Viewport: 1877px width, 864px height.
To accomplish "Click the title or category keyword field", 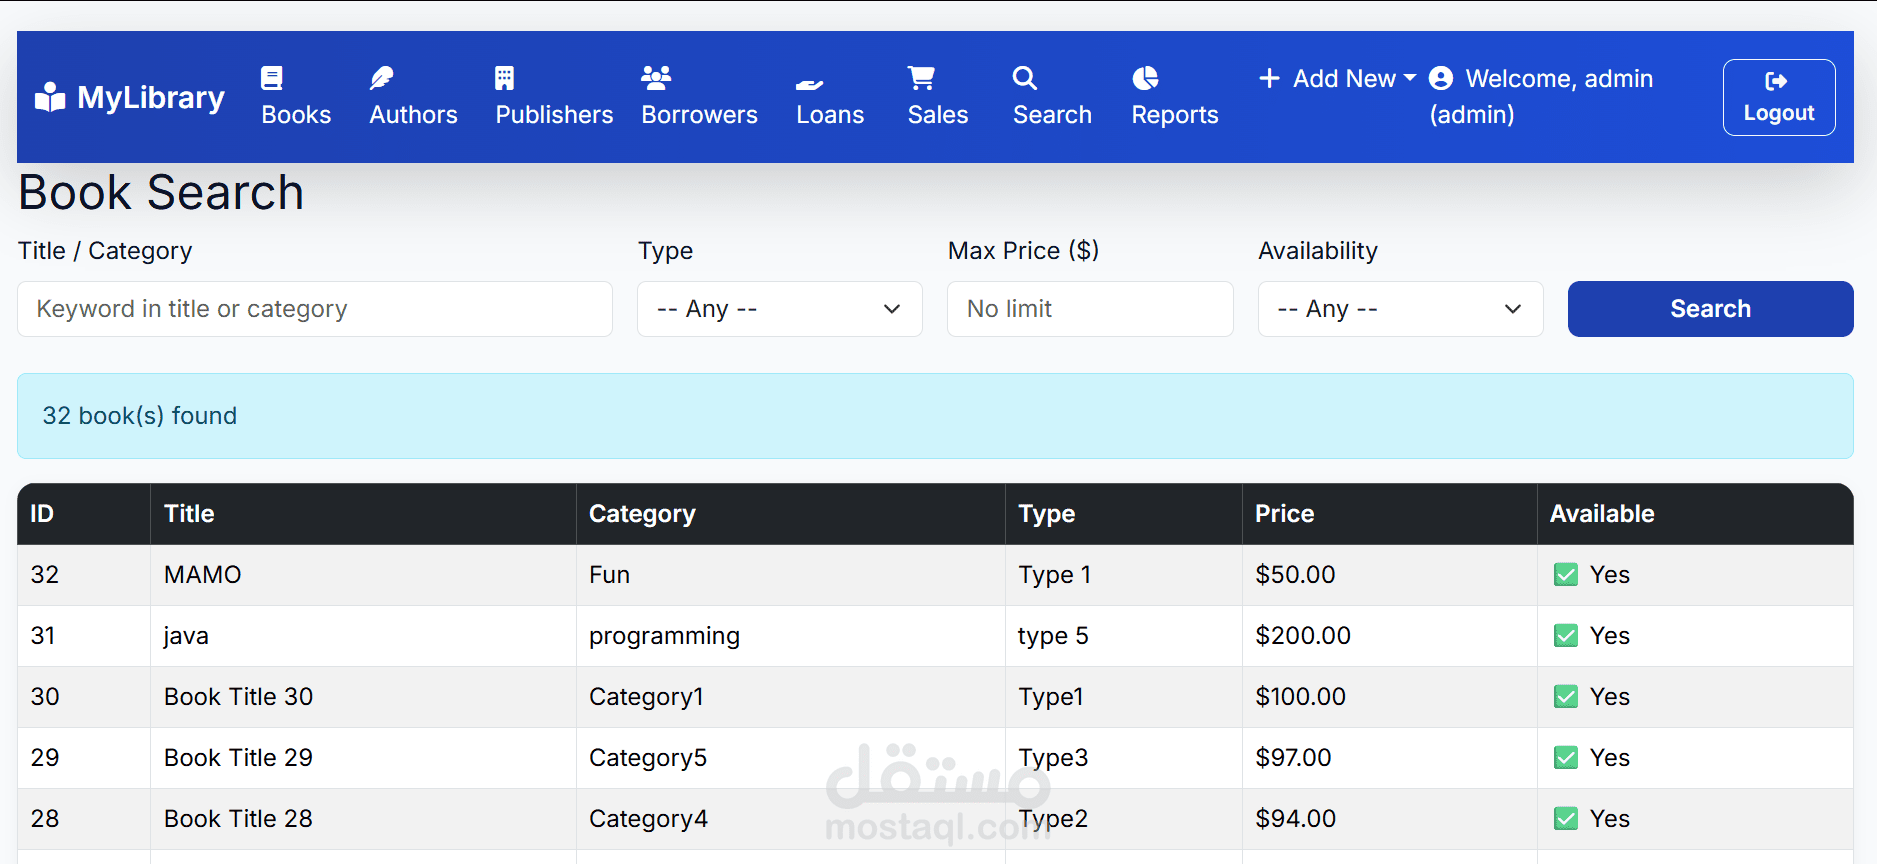I will (x=315, y=309).
